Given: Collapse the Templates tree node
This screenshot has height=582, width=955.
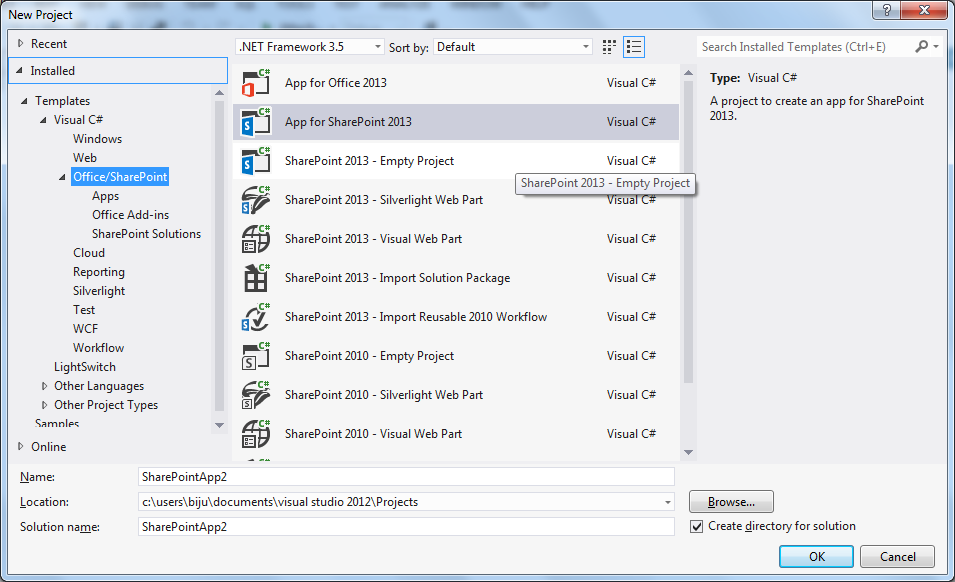Looking at the screenshot, I should (x=24, y=101).
